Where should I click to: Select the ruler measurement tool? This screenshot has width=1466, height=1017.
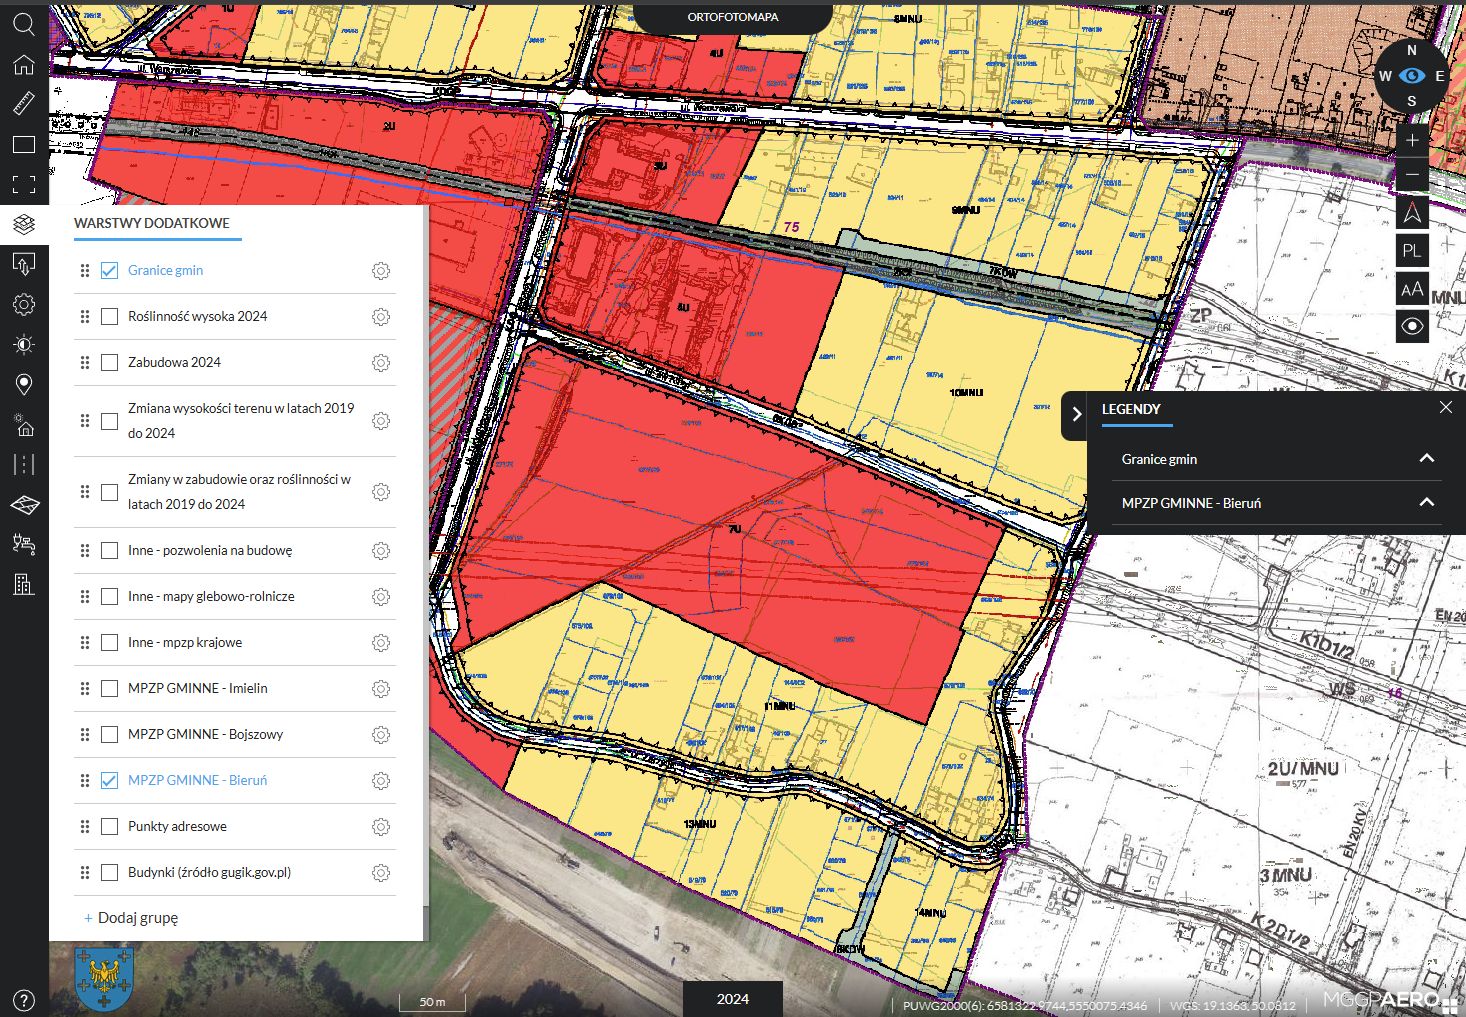pos(24,103)
